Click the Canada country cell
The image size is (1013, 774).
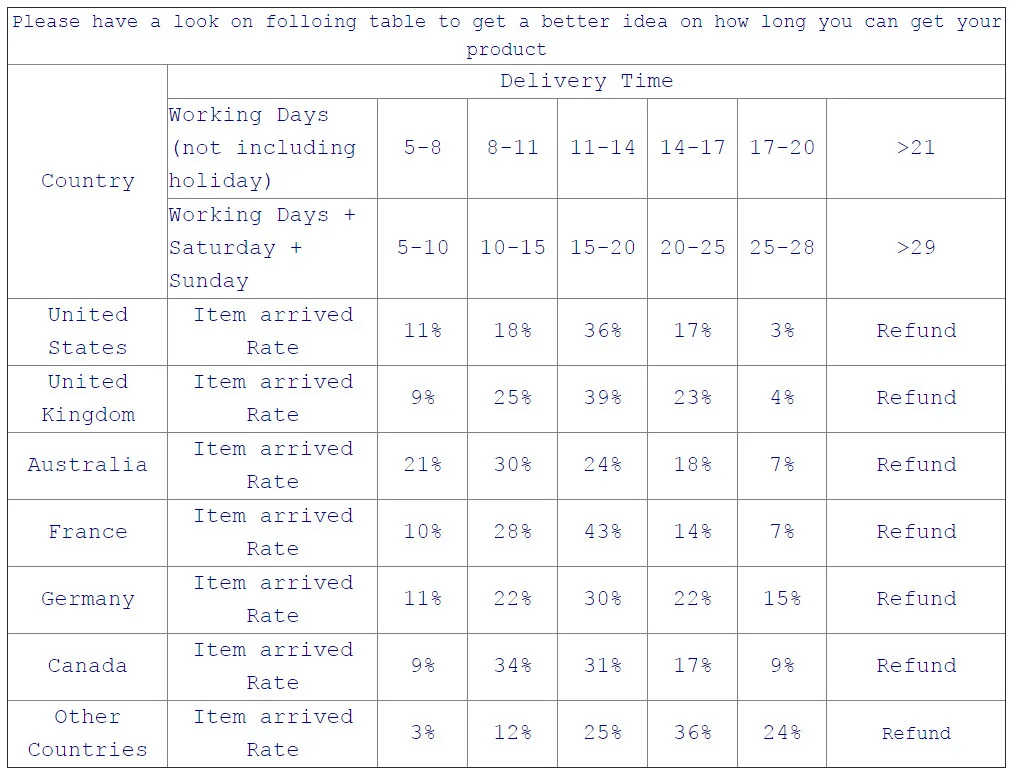click(87, 666)
